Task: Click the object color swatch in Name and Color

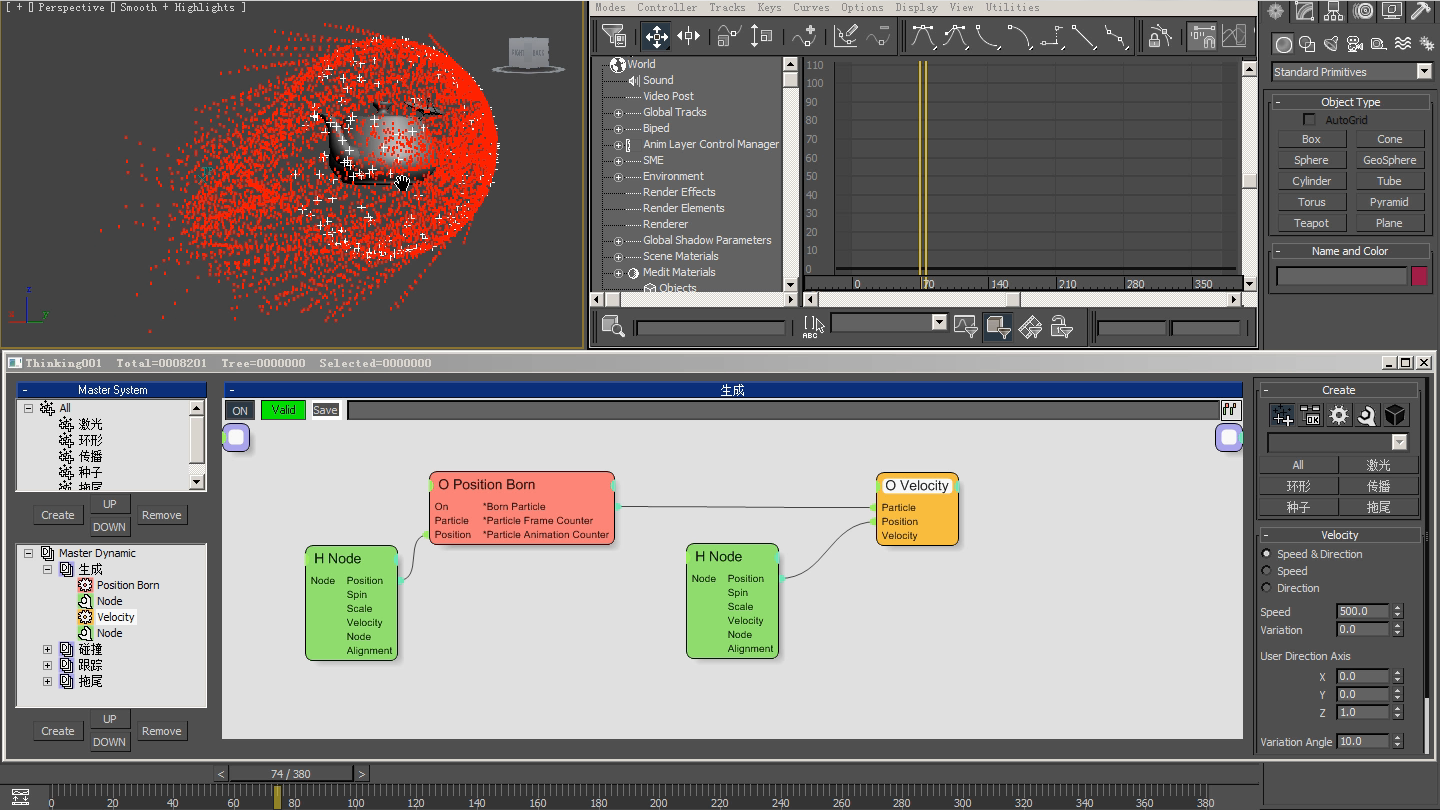Action: coord(1419,276)
